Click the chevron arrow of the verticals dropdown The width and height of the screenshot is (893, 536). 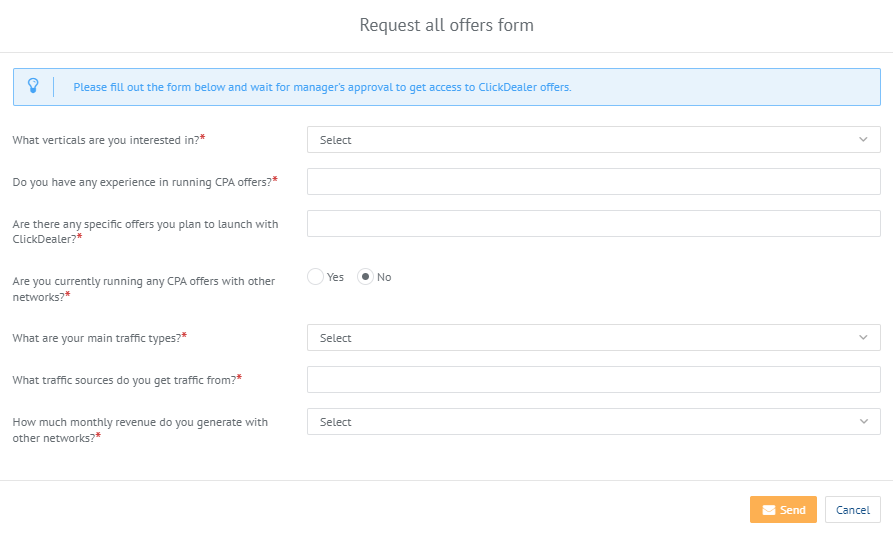(x=863, y=140)
